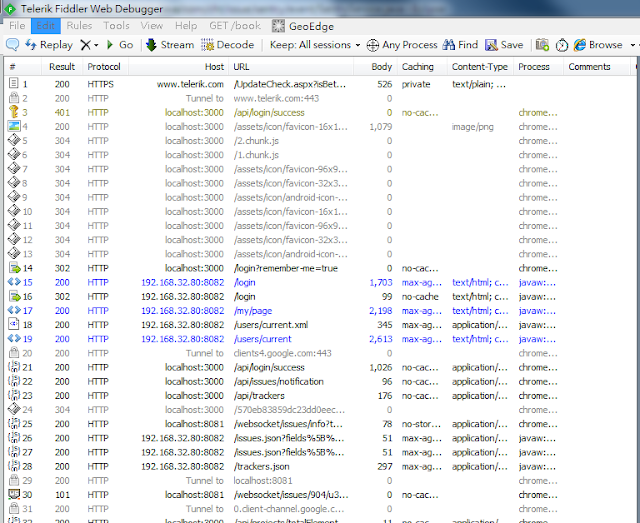
Task: Click the Replay toolbar button
Action: pos(49,45)
